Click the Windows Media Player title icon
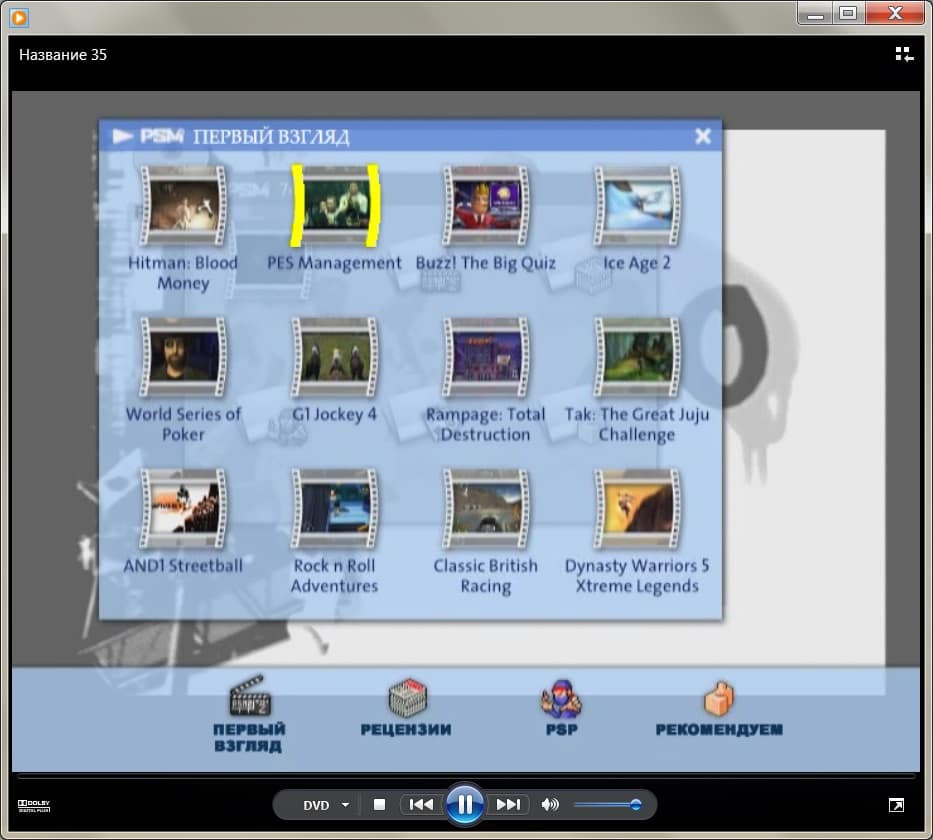Screen dimensions: 933x840 point(19,17)
